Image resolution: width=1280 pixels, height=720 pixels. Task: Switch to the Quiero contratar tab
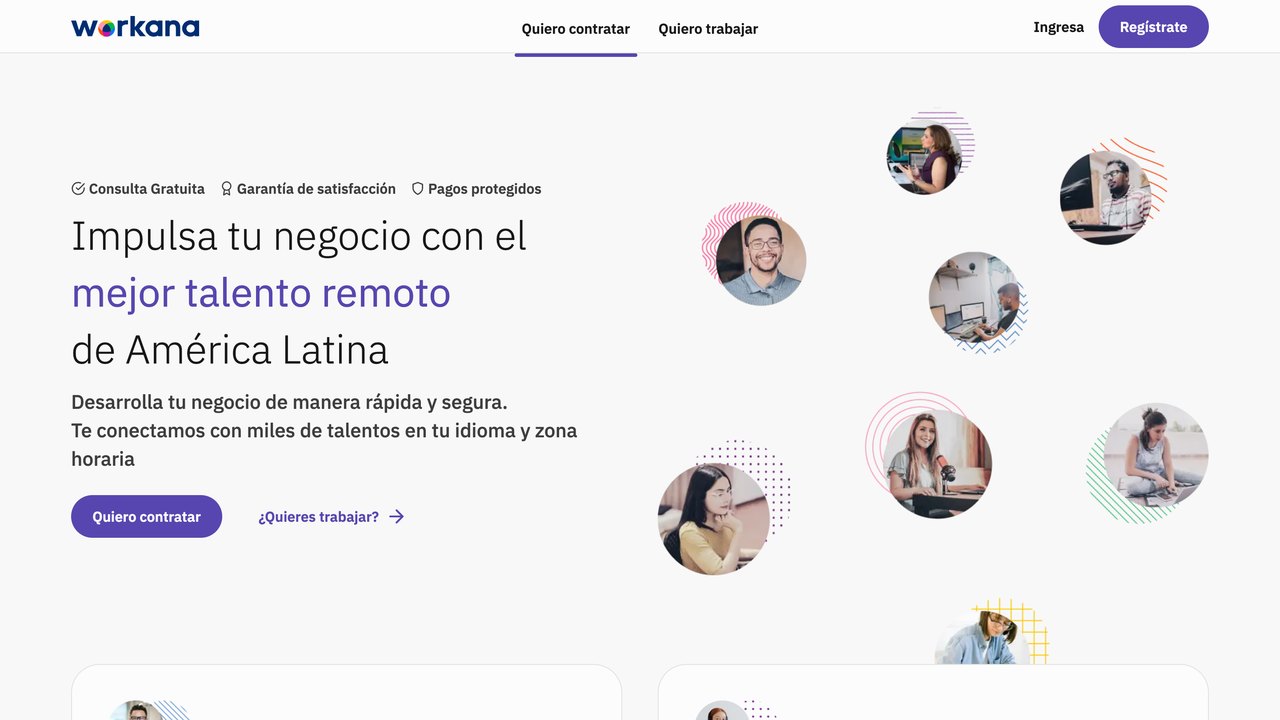(576, 29)
